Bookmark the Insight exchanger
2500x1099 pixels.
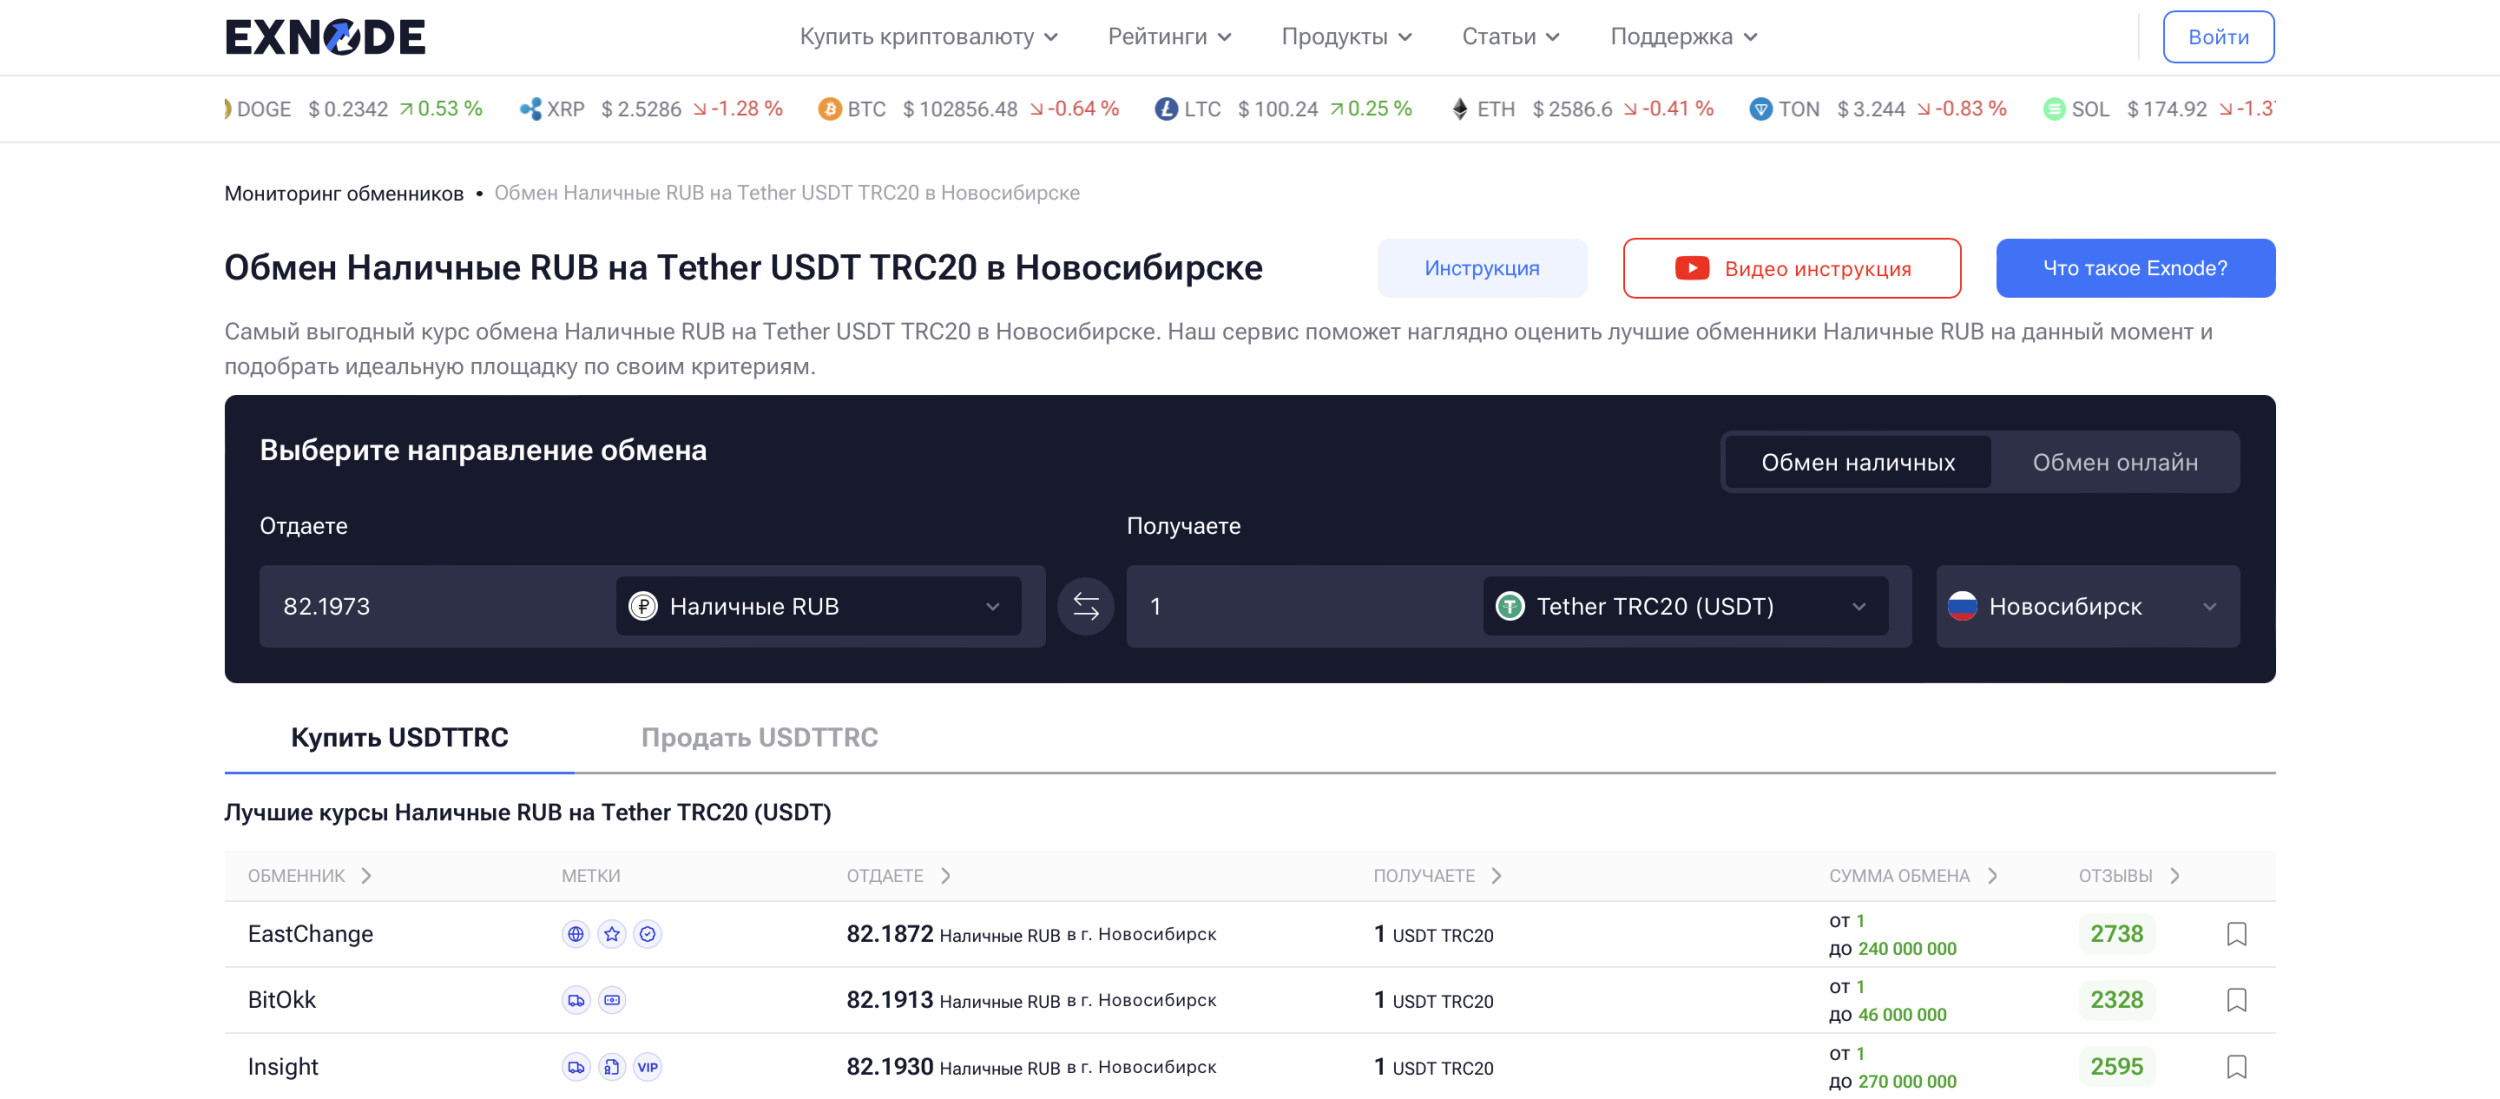click(2237, 1067)
